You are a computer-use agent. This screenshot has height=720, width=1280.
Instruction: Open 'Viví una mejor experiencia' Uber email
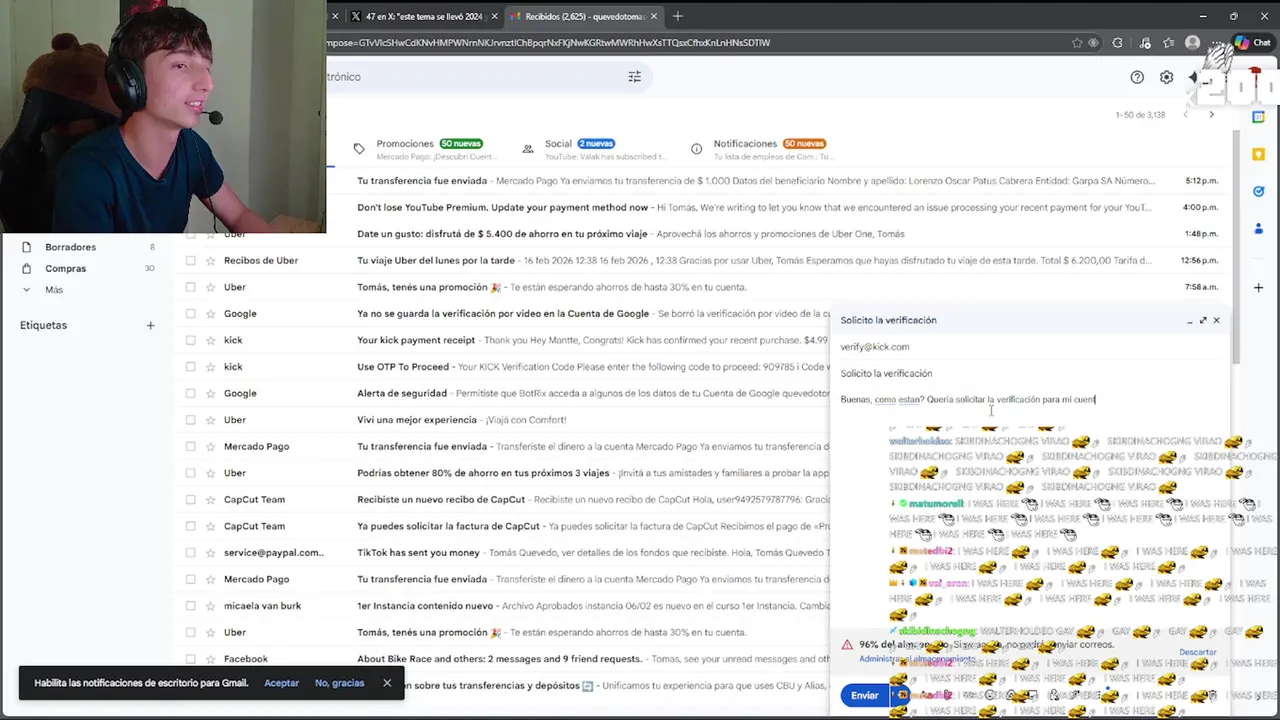(421, 420)
